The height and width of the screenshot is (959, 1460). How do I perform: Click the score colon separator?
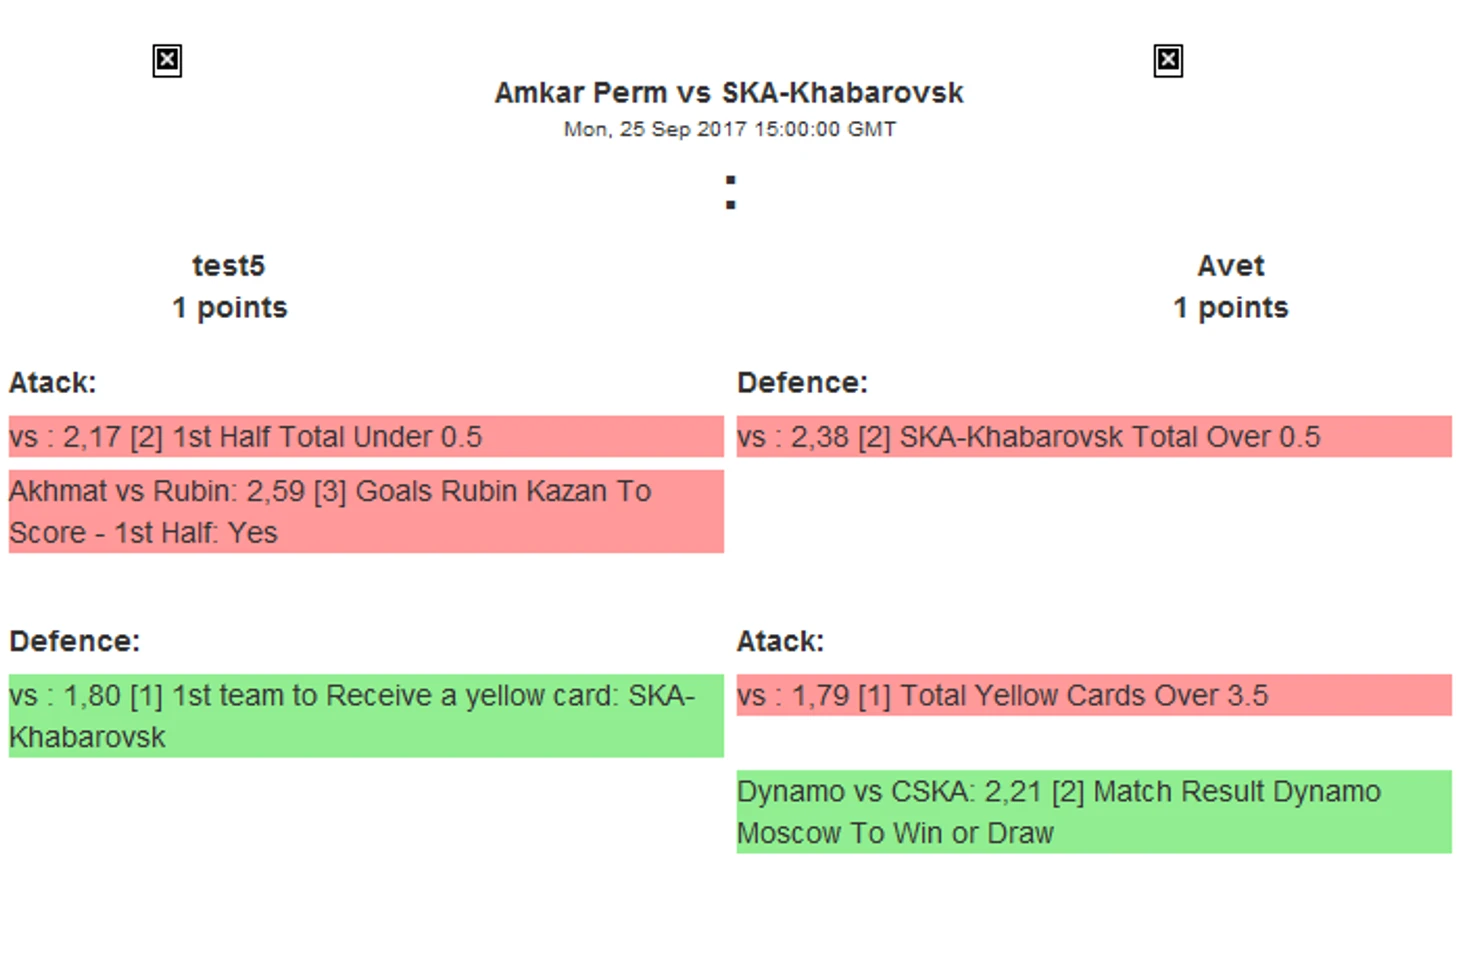(731, 193)
